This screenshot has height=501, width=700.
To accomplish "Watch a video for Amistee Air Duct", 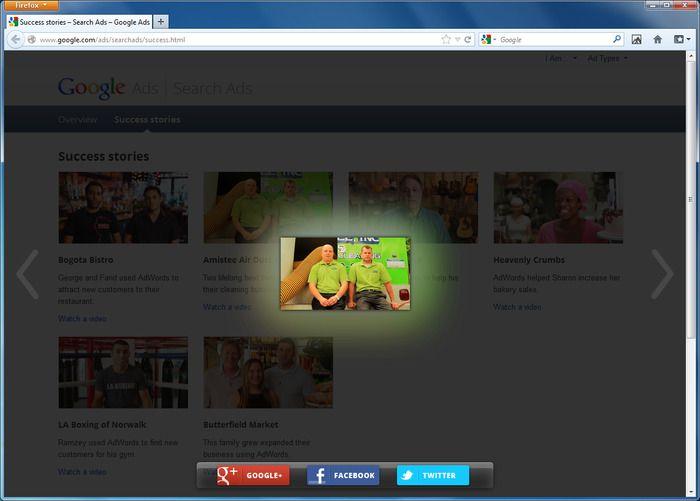I will click(x=227, y=307).
